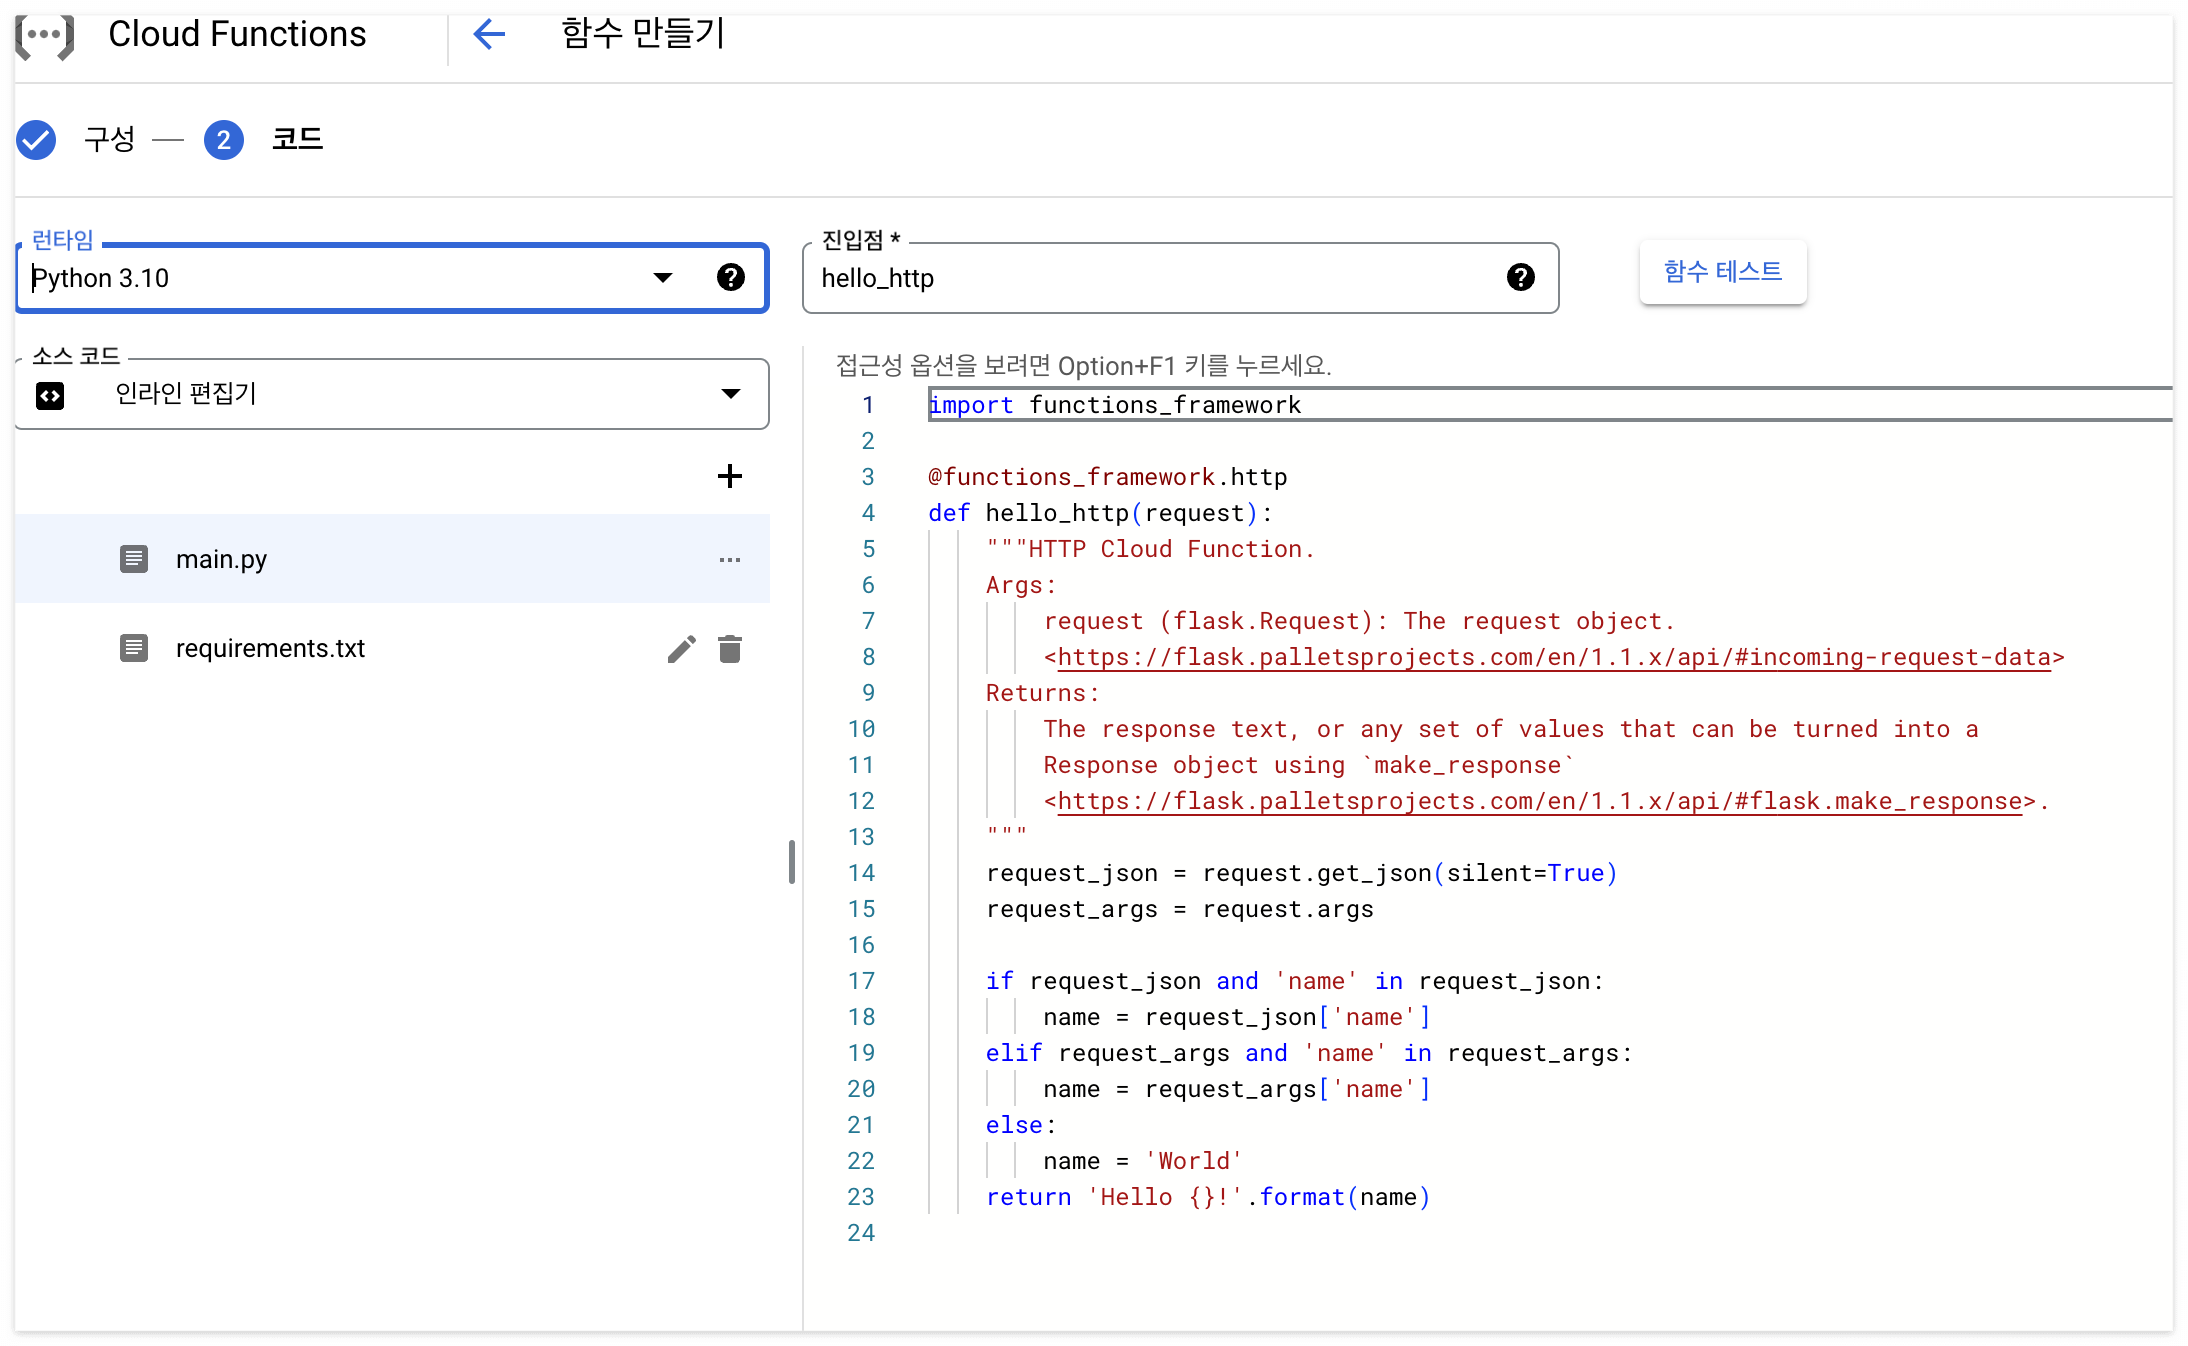Expand the 인라인 편집기 source code dropdown
The height and width of the screenshot is (1346, 2188).
(x=730, y=394)
